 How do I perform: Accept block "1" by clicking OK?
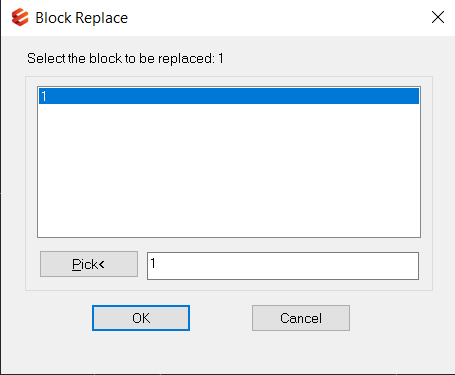(141, 318)
